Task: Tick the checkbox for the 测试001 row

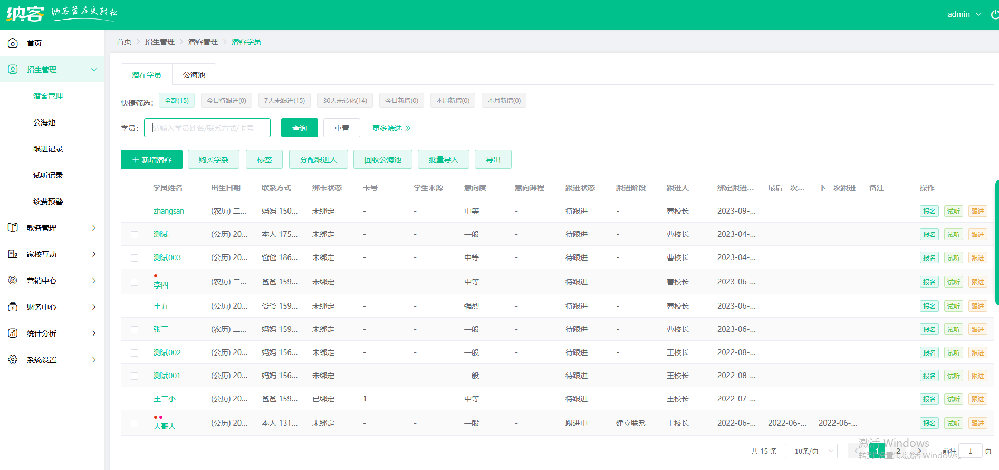Action: [134, 376]
